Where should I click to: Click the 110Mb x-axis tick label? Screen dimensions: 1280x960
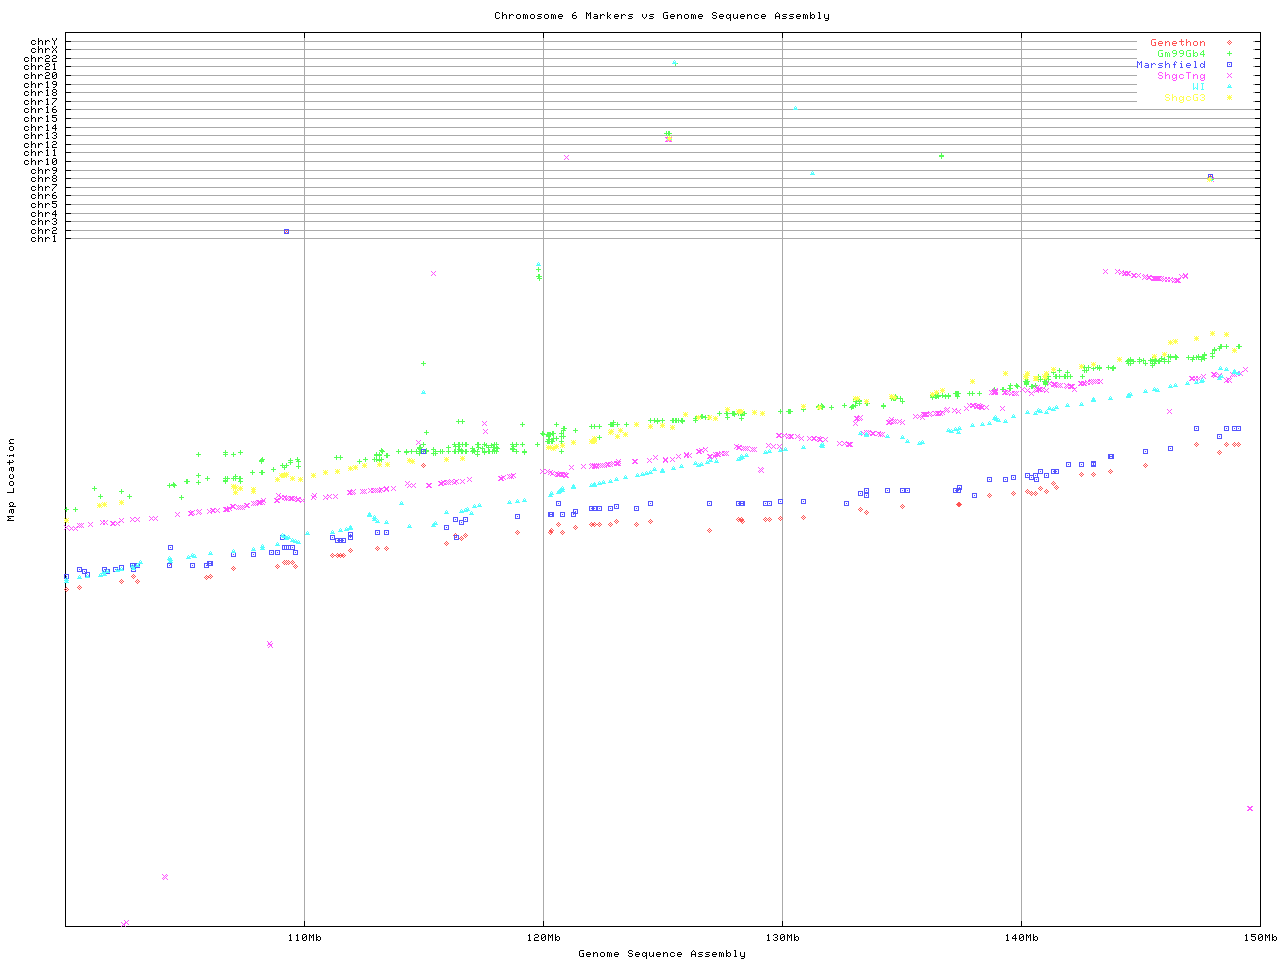coord(304,938)
